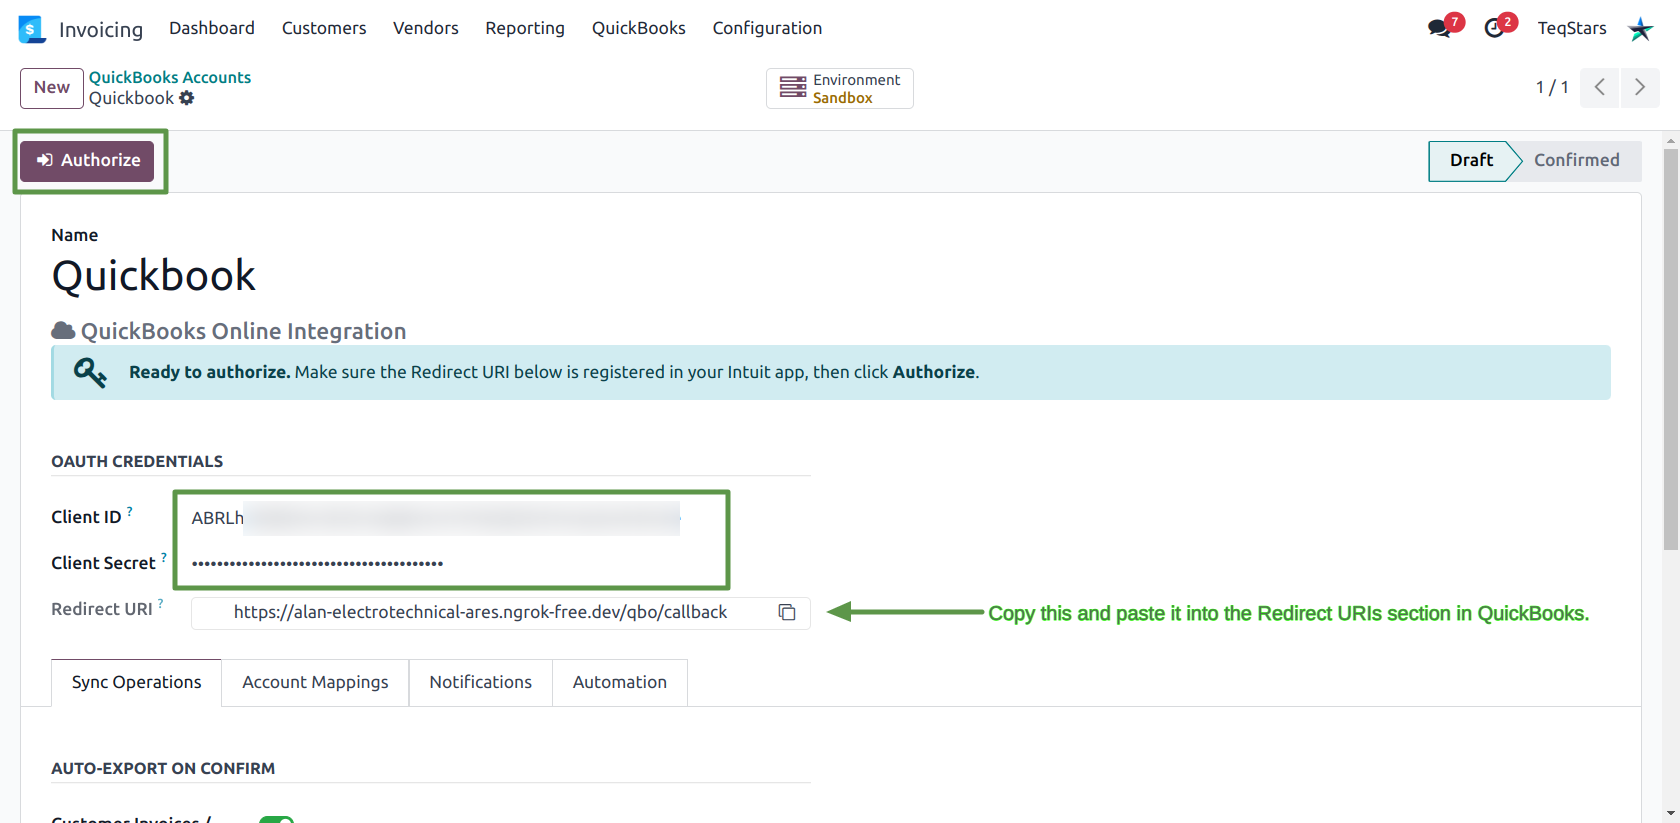The width and height of the screenshot is (1680, 823).
Task: Click the Client ID help question mark
Action: [x=130, y=511]
